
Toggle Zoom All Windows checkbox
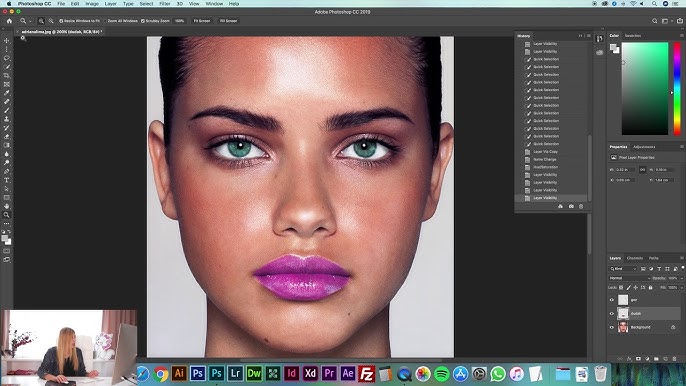(105, 21)
